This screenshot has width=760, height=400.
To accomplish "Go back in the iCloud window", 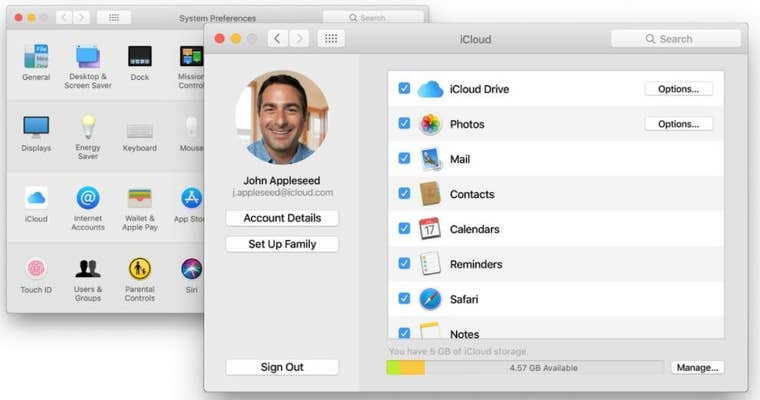I will (x=278, y=39).
